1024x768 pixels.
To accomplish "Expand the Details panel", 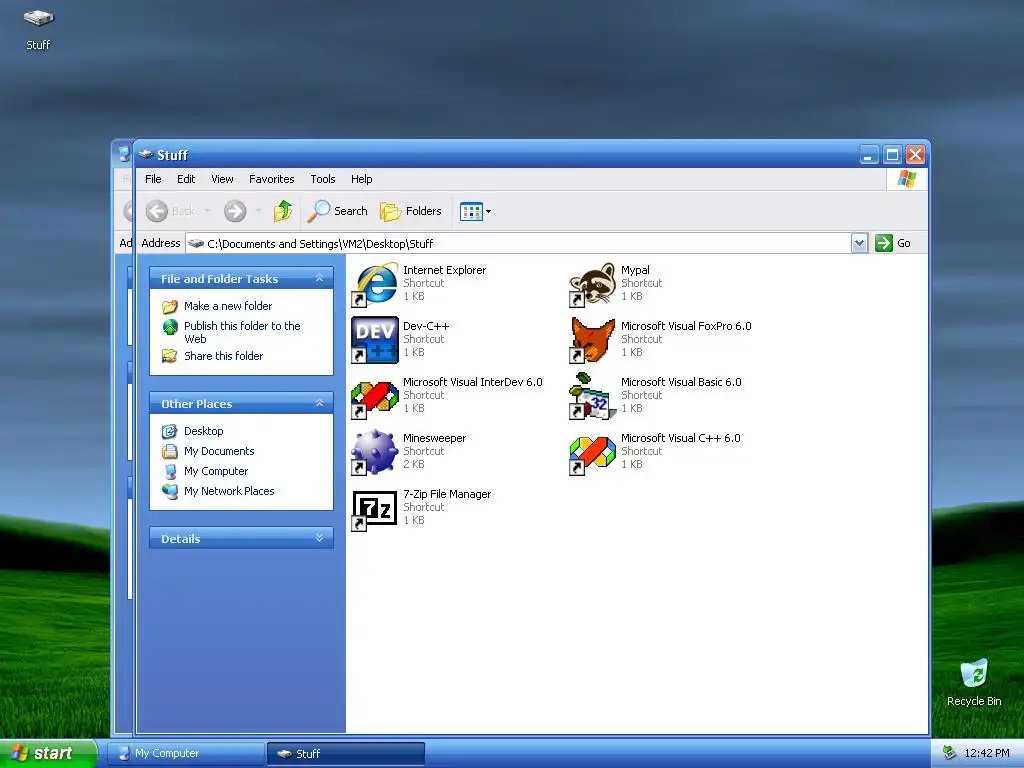I will point(319,538).
